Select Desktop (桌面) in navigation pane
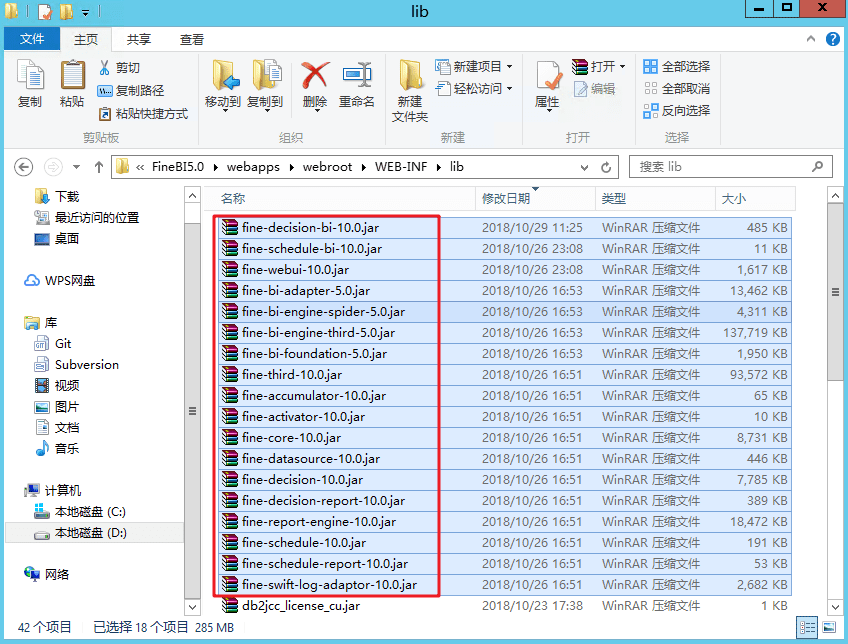The height and width of the screenshot is (644, 848). pyautogui.click(x=57, y=238)
